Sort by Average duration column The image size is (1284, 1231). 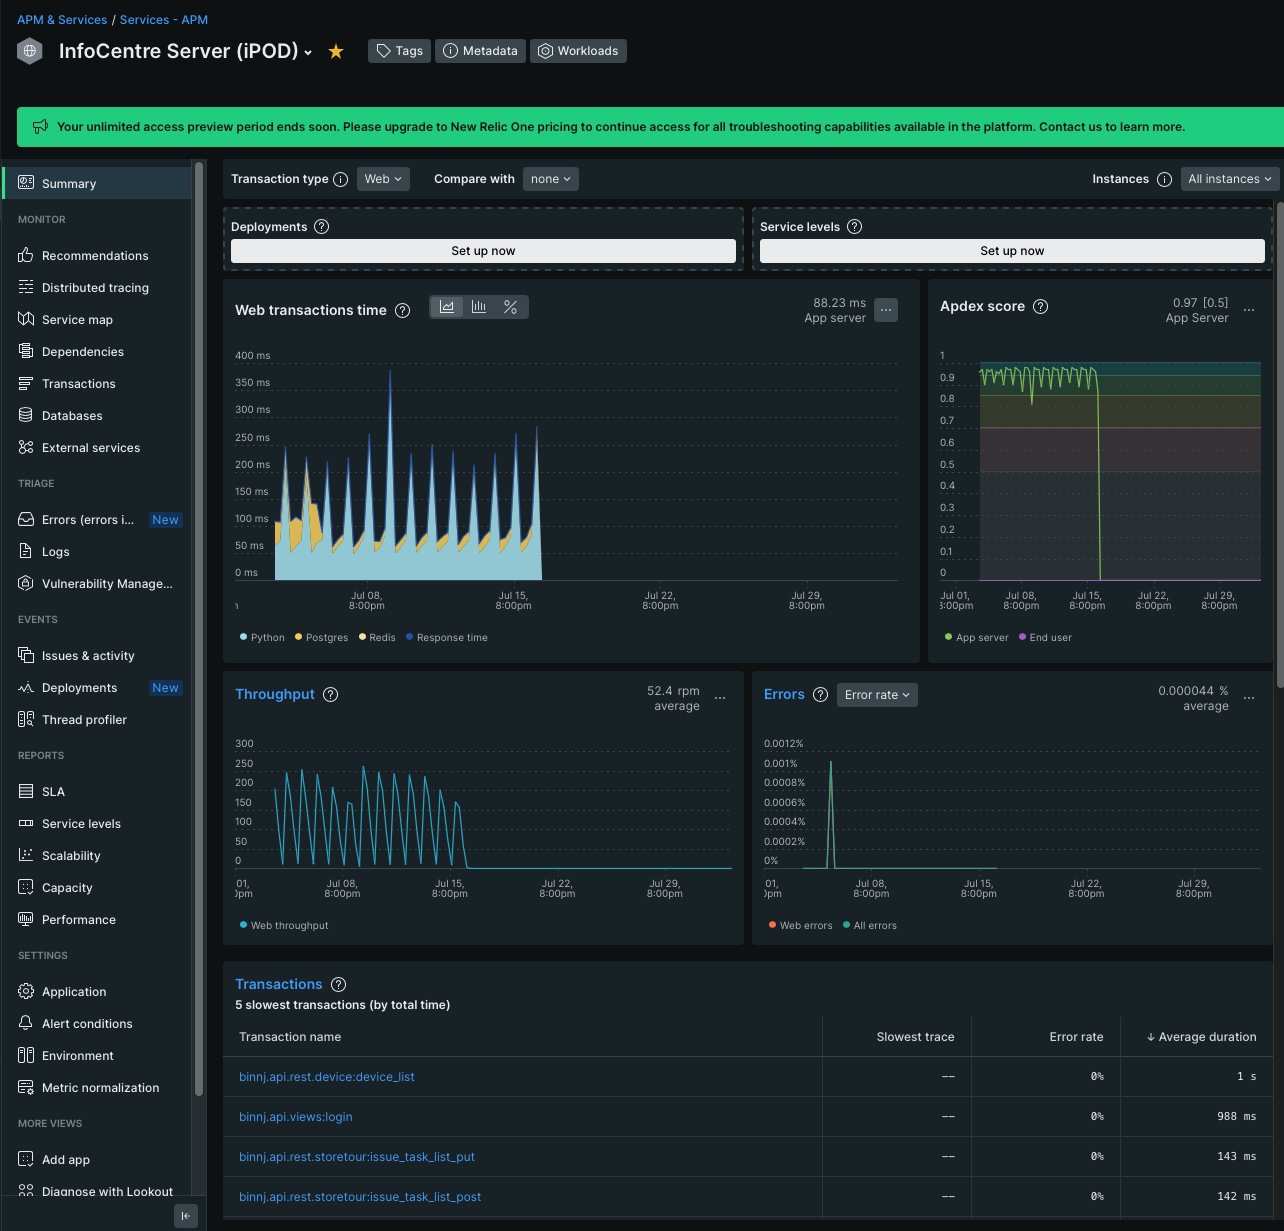(1201, 1037)
